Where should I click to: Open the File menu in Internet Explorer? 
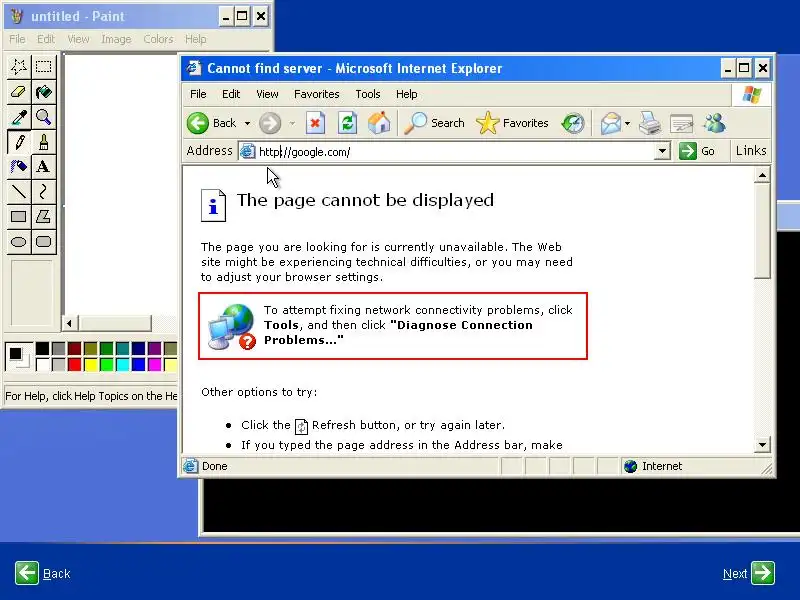(198, 94)
